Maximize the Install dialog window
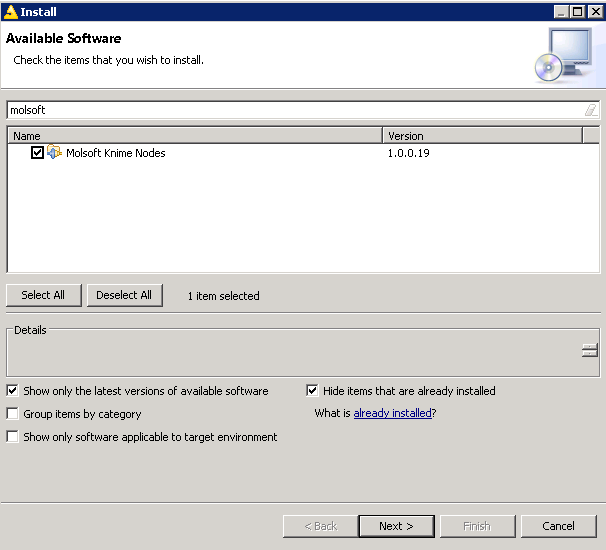 578,11
